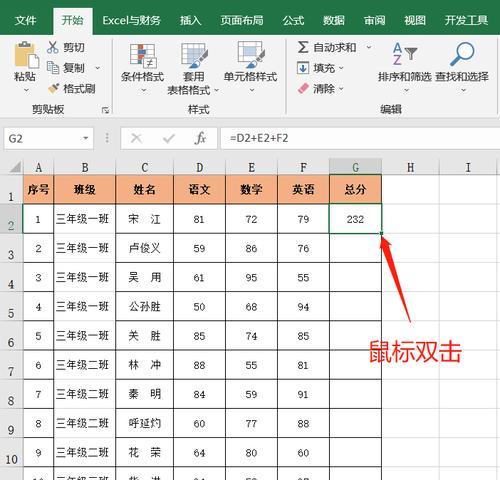The image size is (500, 480).
Task: Select English score 94 for 公孙胜
Action: [303, 307]
